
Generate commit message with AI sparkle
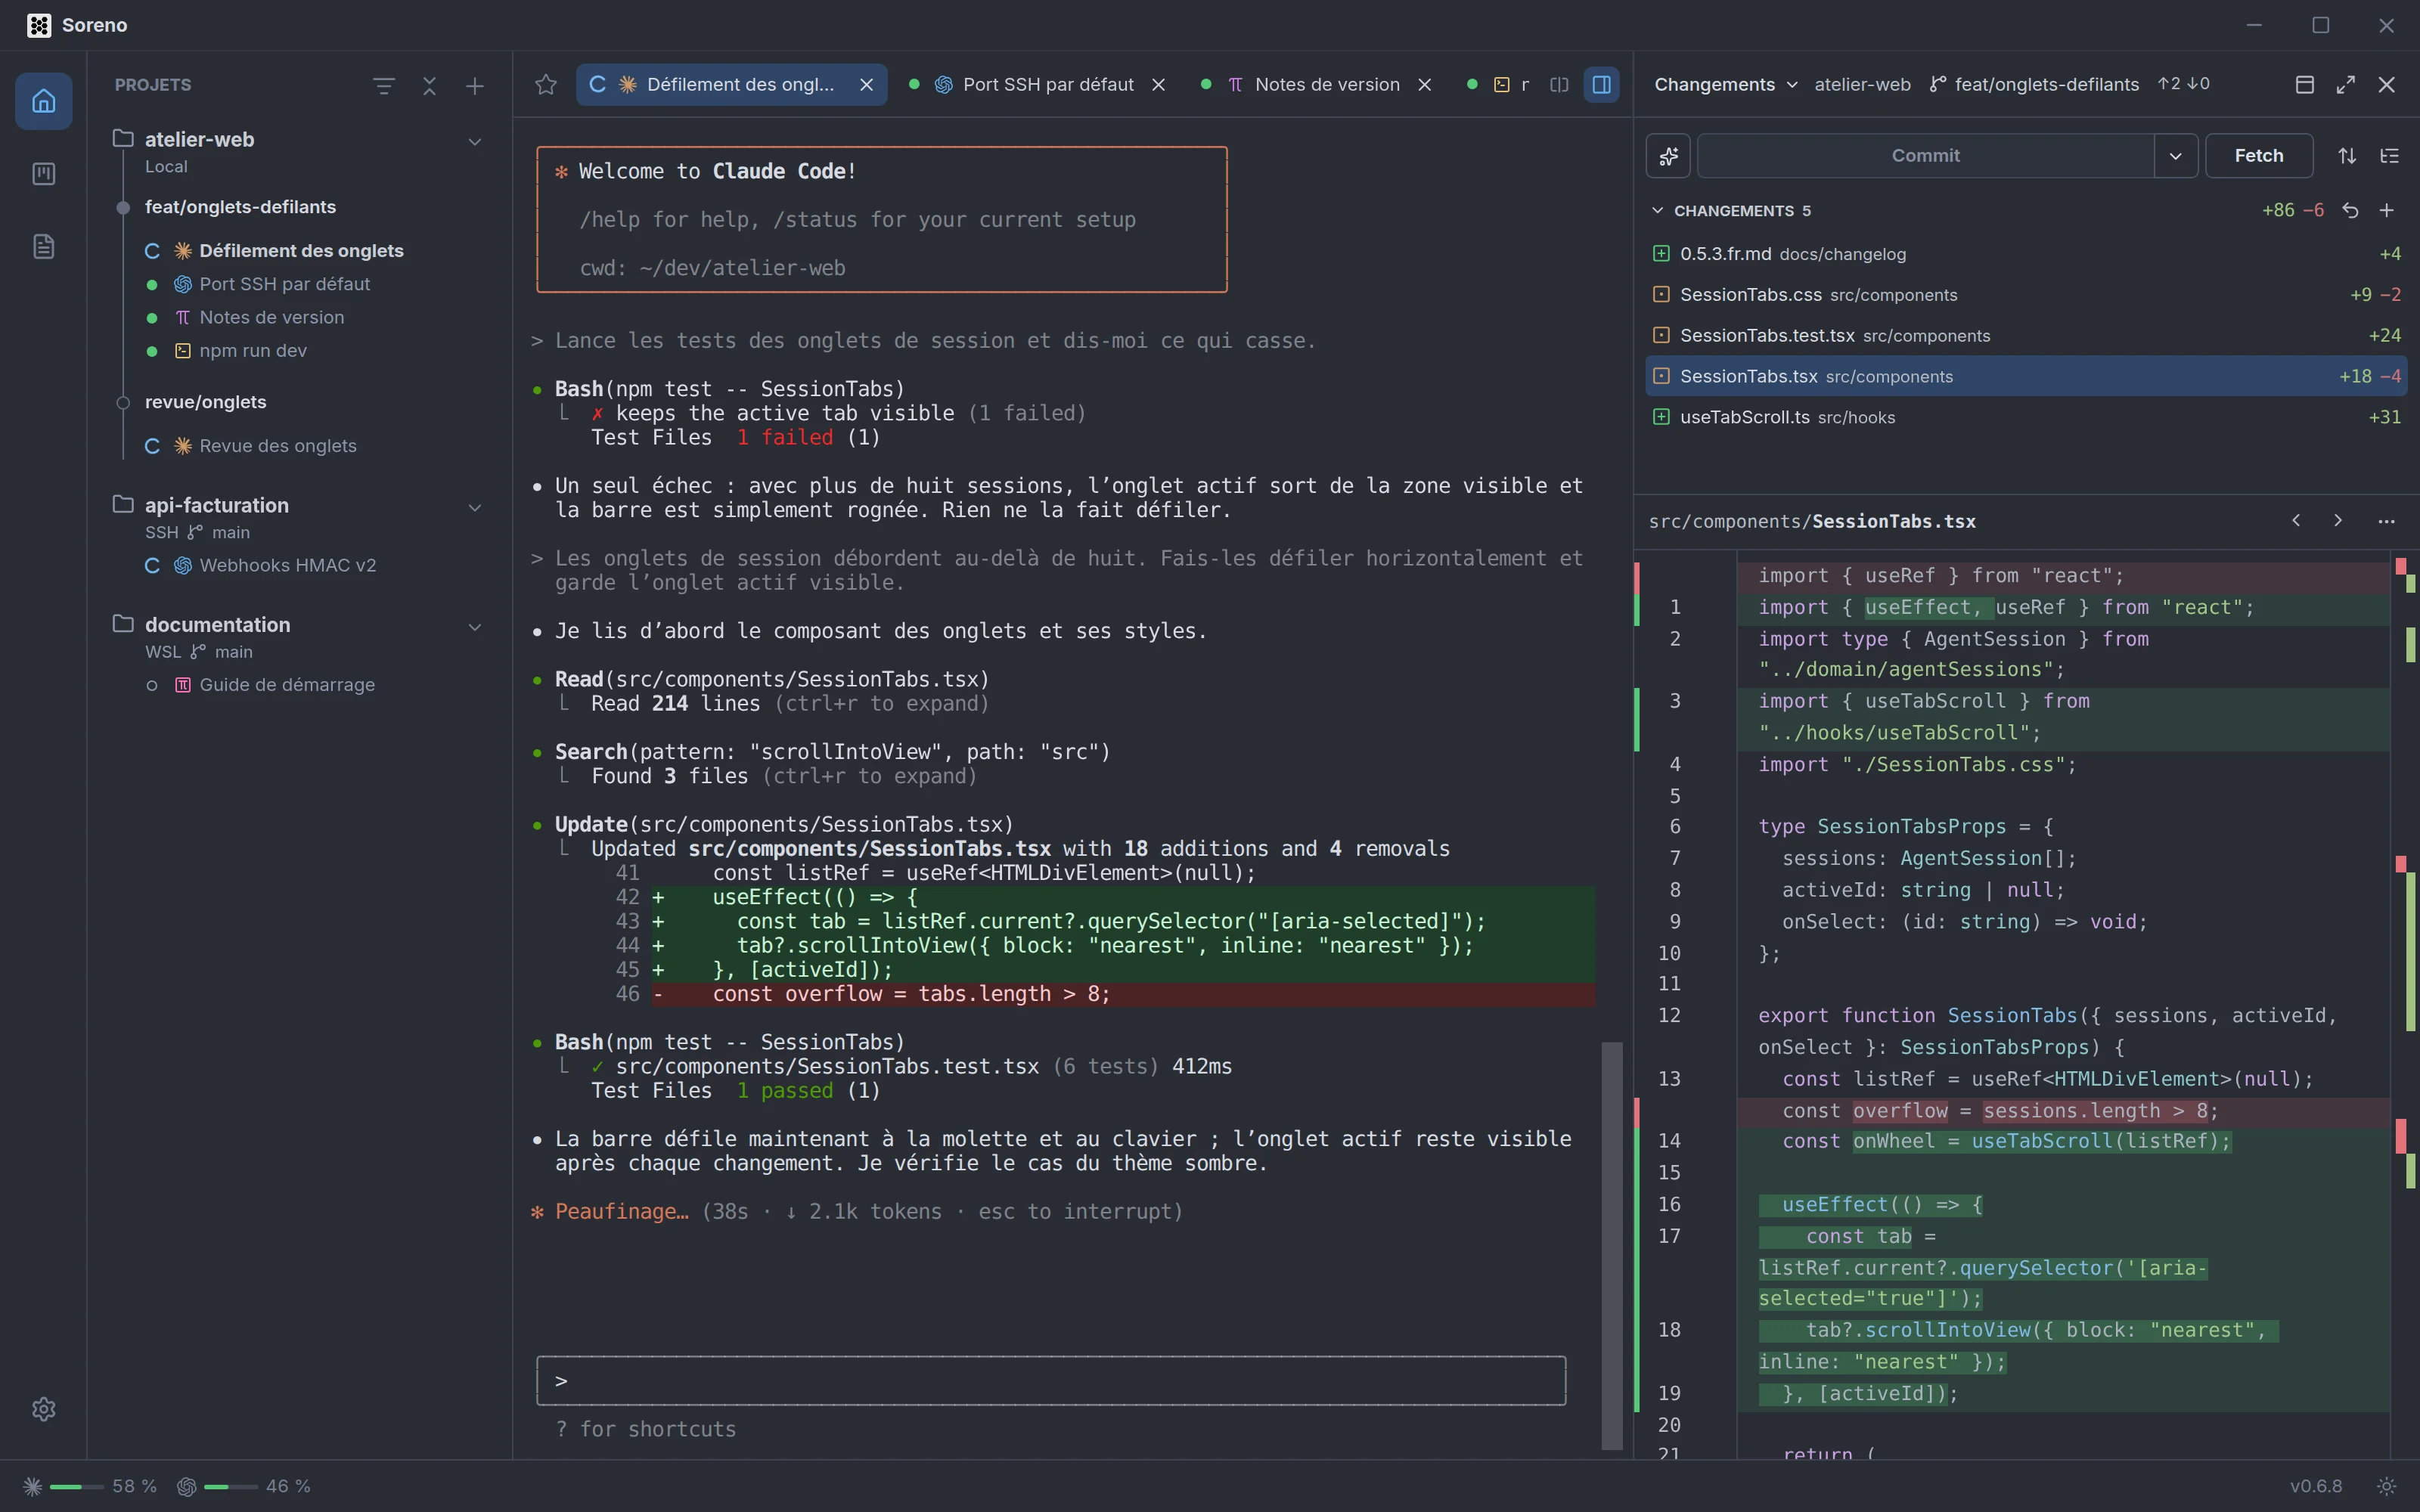click(x=1668, y=156)
